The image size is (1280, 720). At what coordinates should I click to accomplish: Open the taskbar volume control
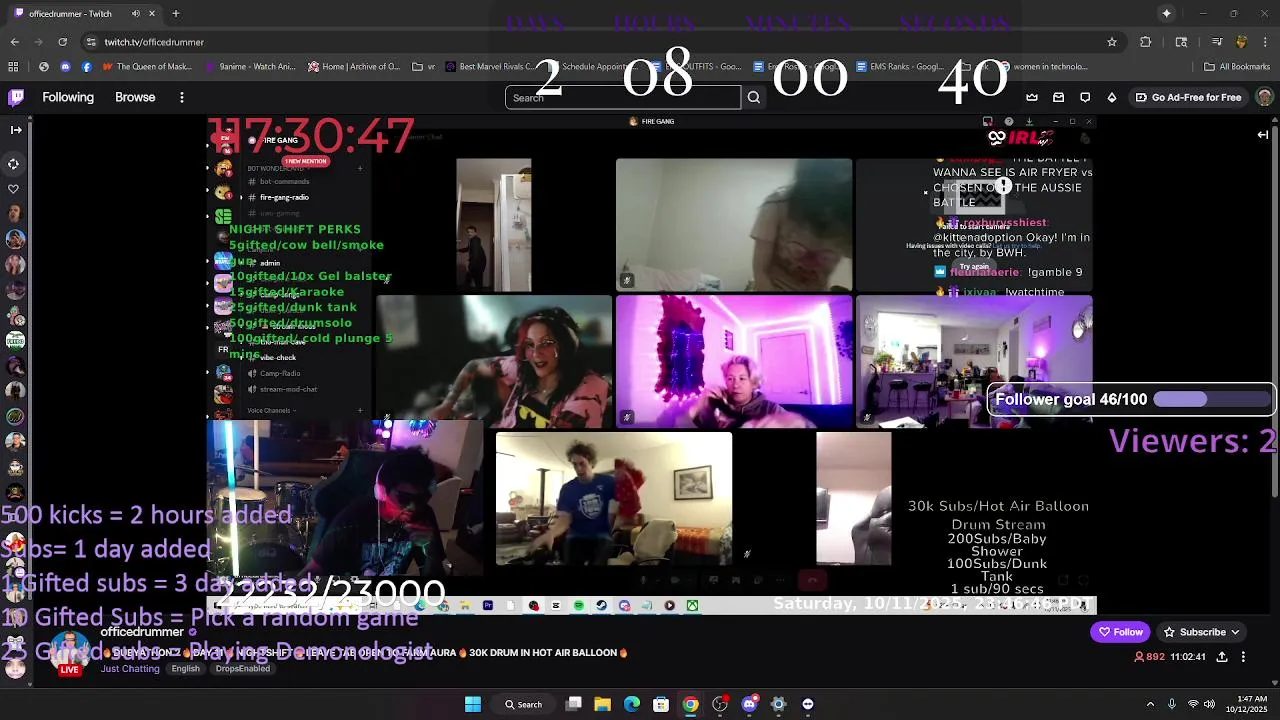1209,704
